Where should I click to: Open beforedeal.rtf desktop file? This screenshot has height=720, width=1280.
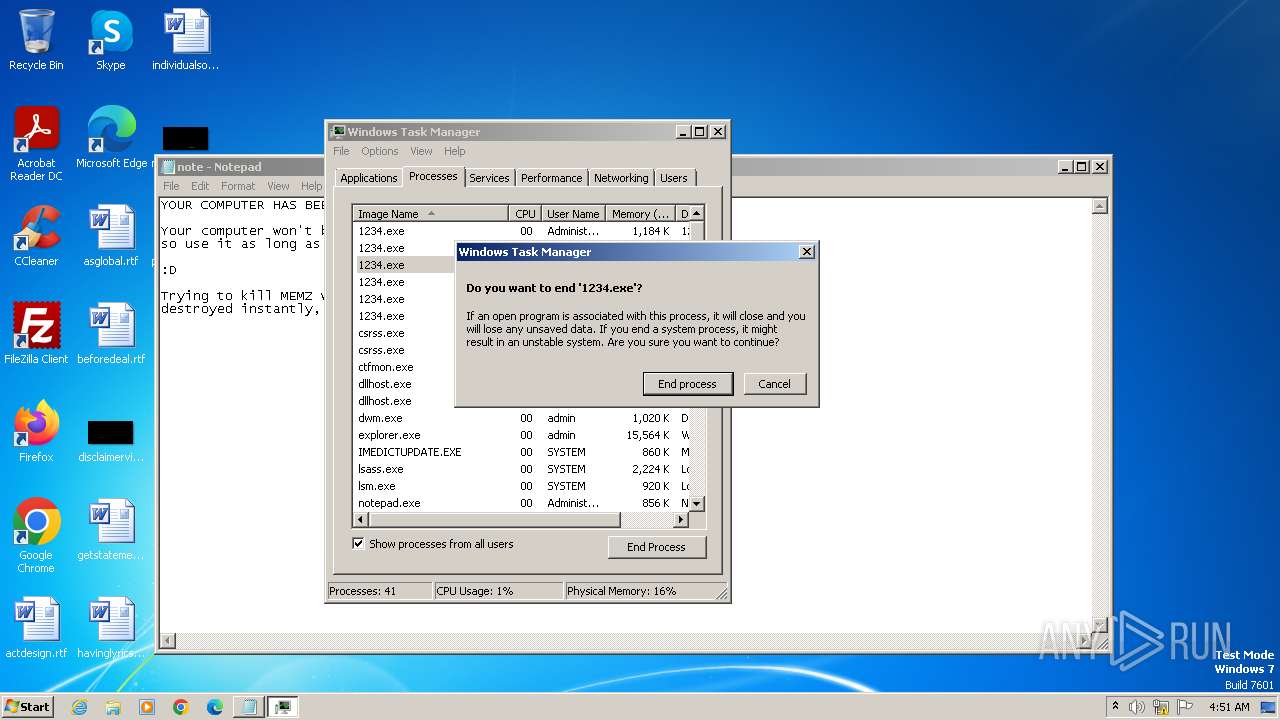pos(111,334)
